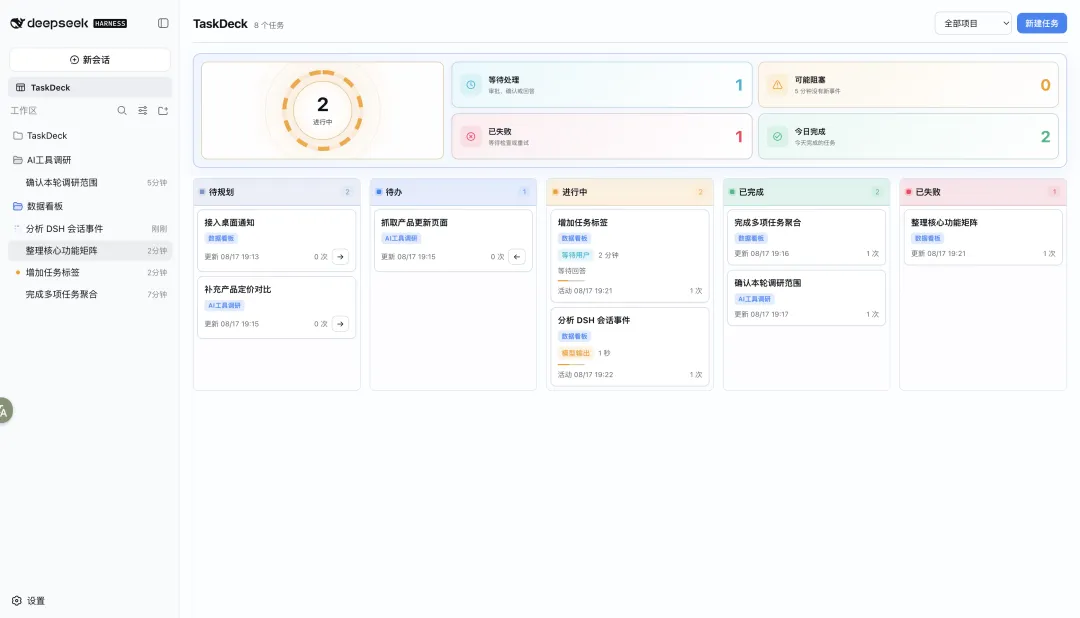
Task: Click the 模型输出 status tag
Action: coord(575,353)
